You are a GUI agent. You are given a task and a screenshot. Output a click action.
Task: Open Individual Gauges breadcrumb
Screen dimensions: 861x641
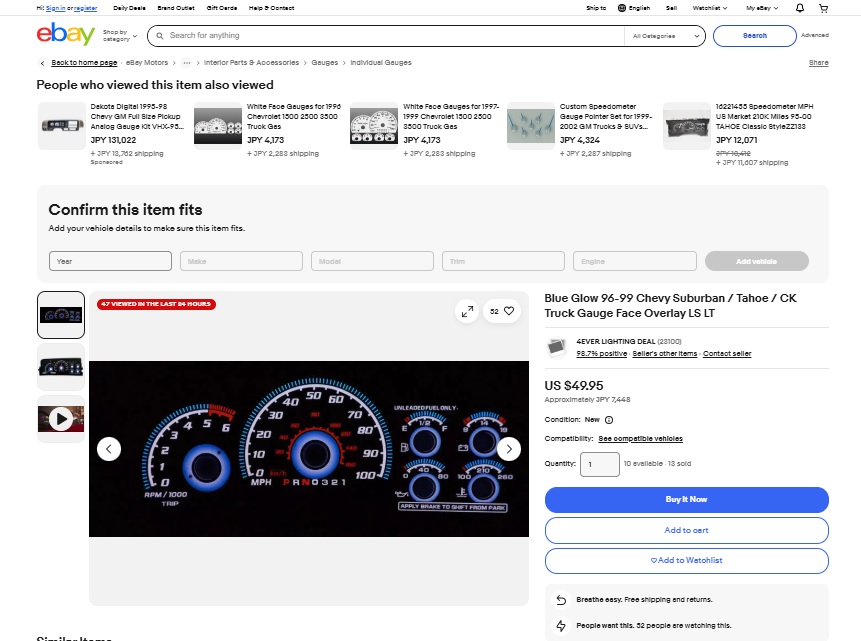pyautogui.click(x=381, y=63)
